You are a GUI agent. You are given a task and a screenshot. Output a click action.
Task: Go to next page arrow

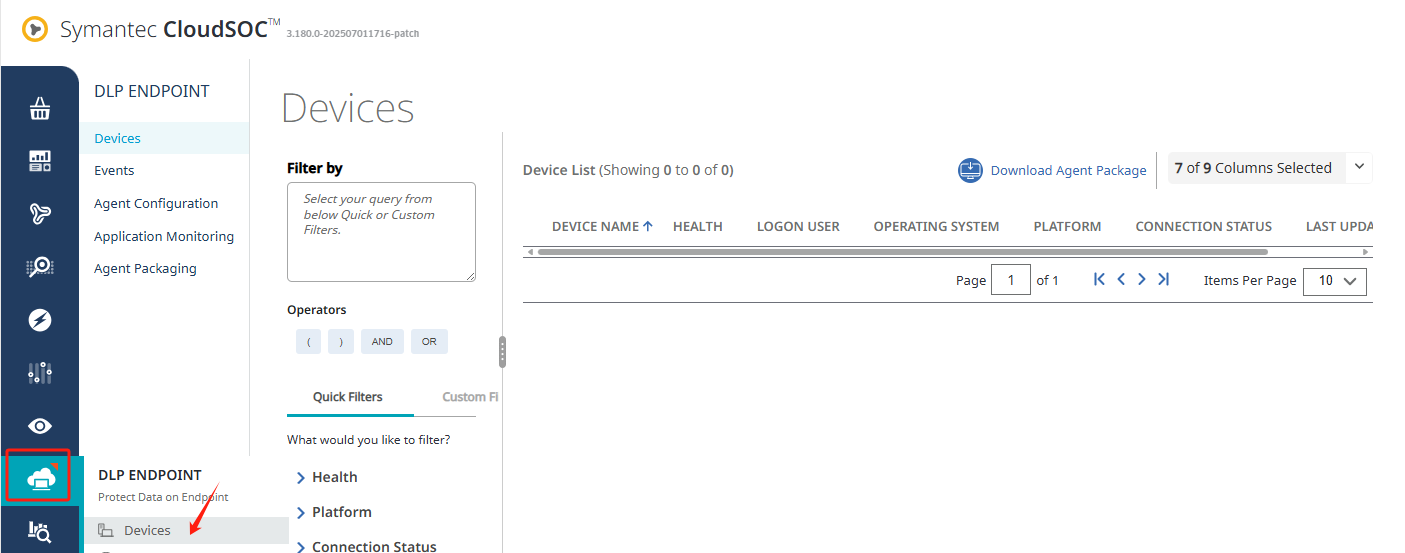(1142, 279)
